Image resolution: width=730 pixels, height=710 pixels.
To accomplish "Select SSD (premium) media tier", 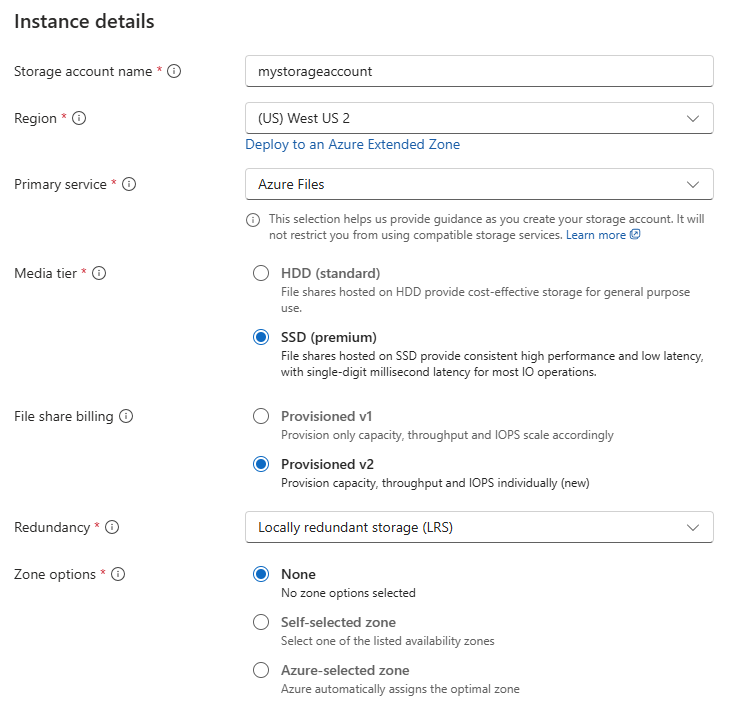I will [261, 337].
